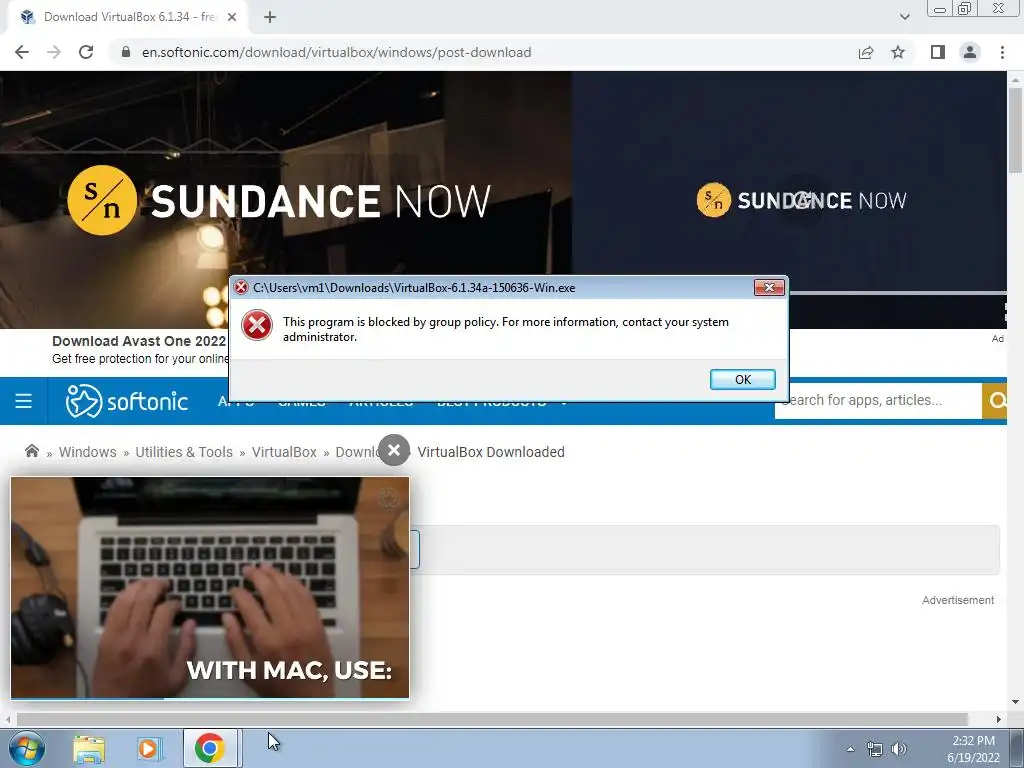Click the scroll-down arrow of the page

1015,702
